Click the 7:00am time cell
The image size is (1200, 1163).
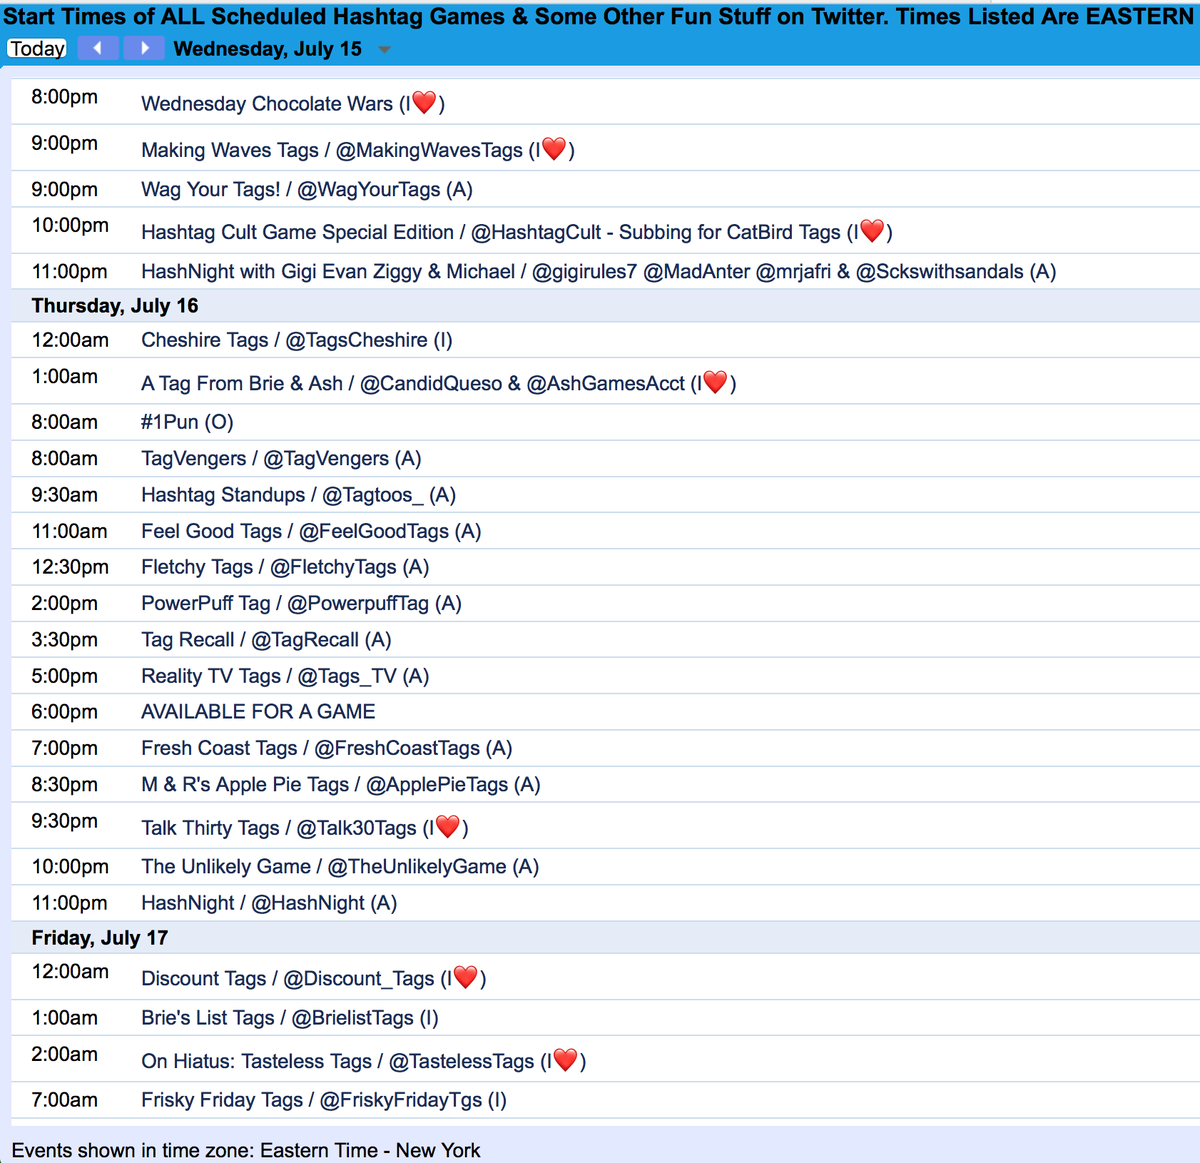pos(65,1100)
